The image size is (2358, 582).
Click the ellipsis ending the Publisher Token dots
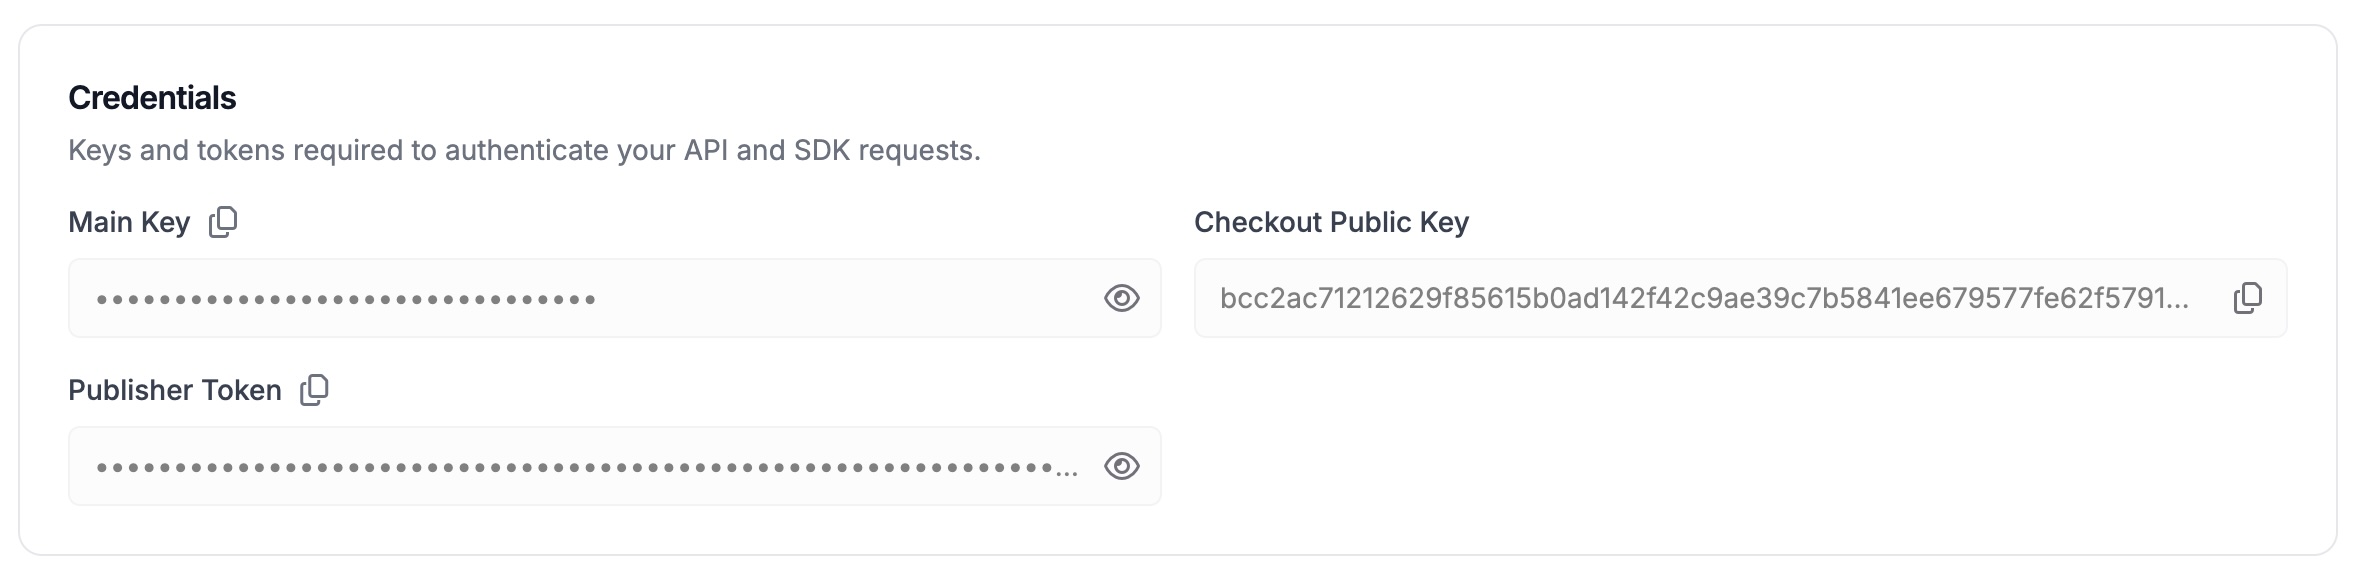click(1067, 470)
